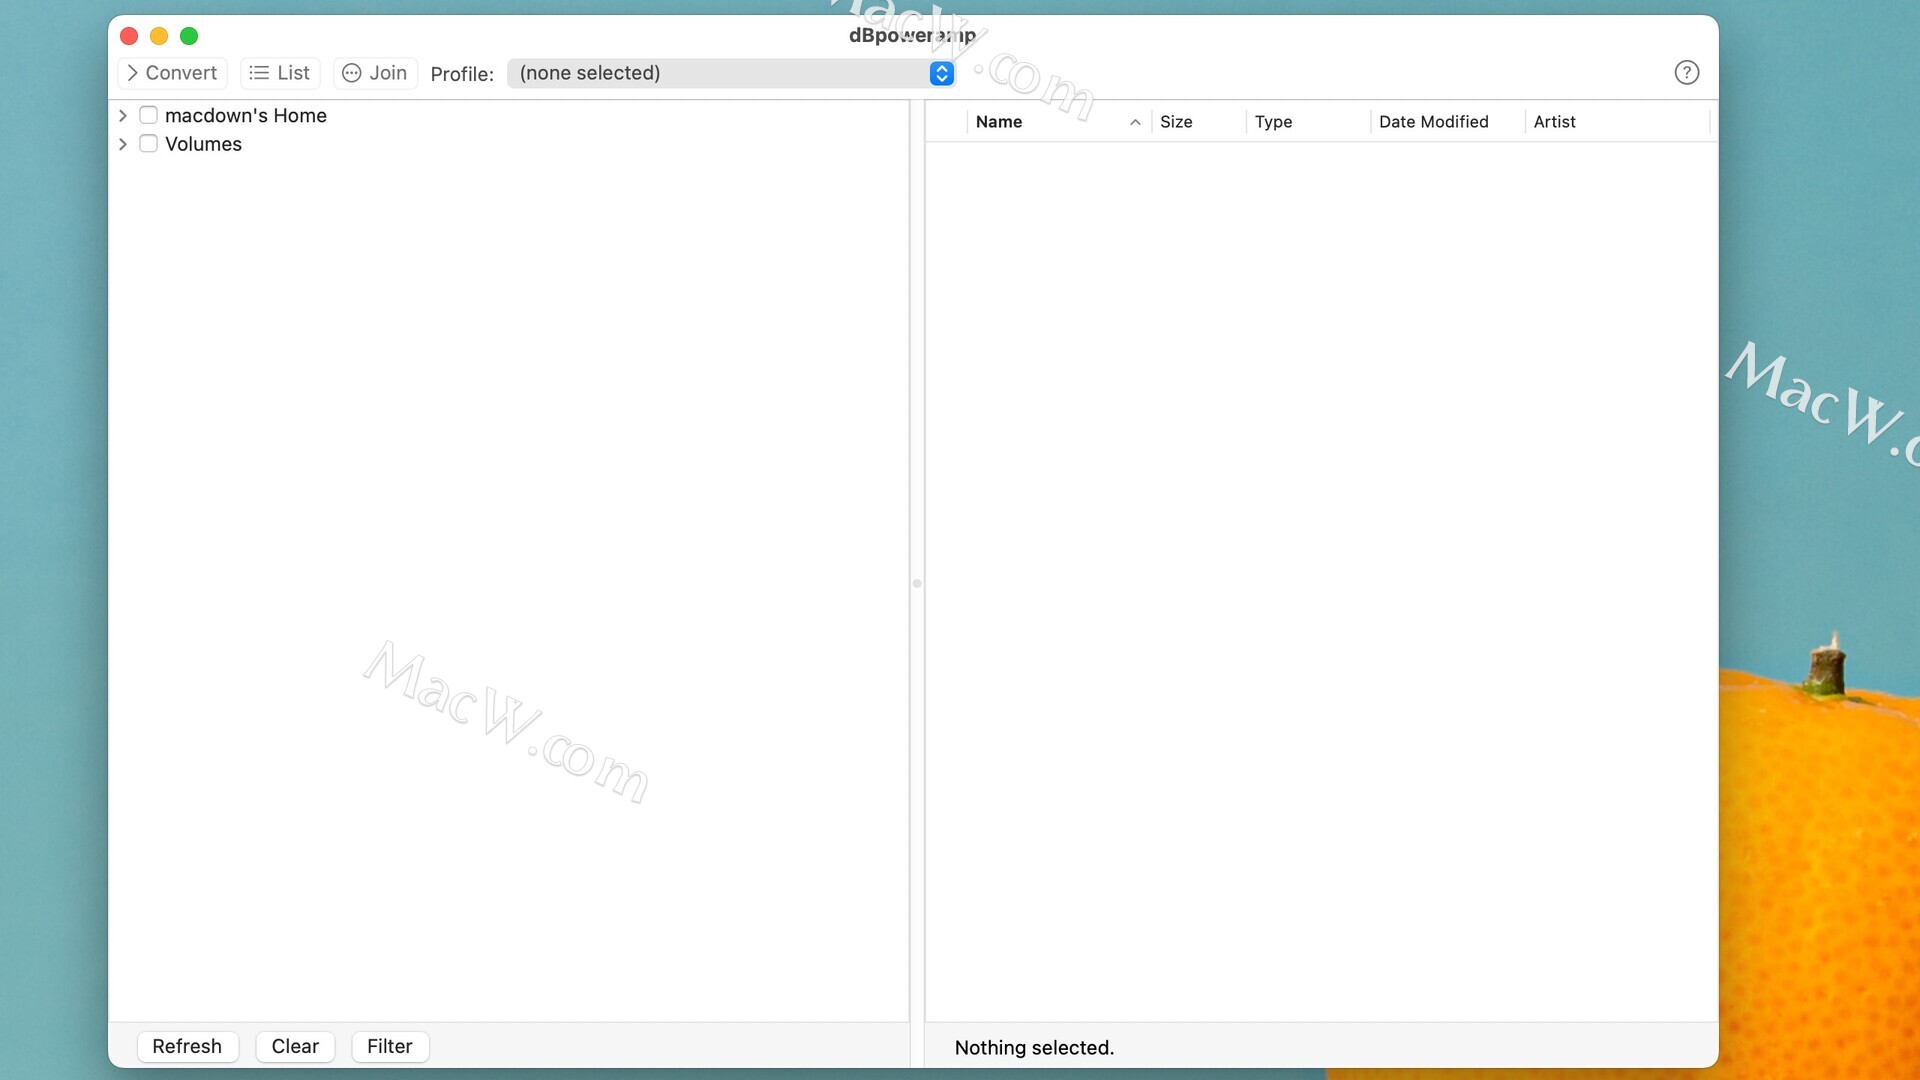Minimize the dBpoweramp window
1920x1080 pixels.
click(159, 36)
